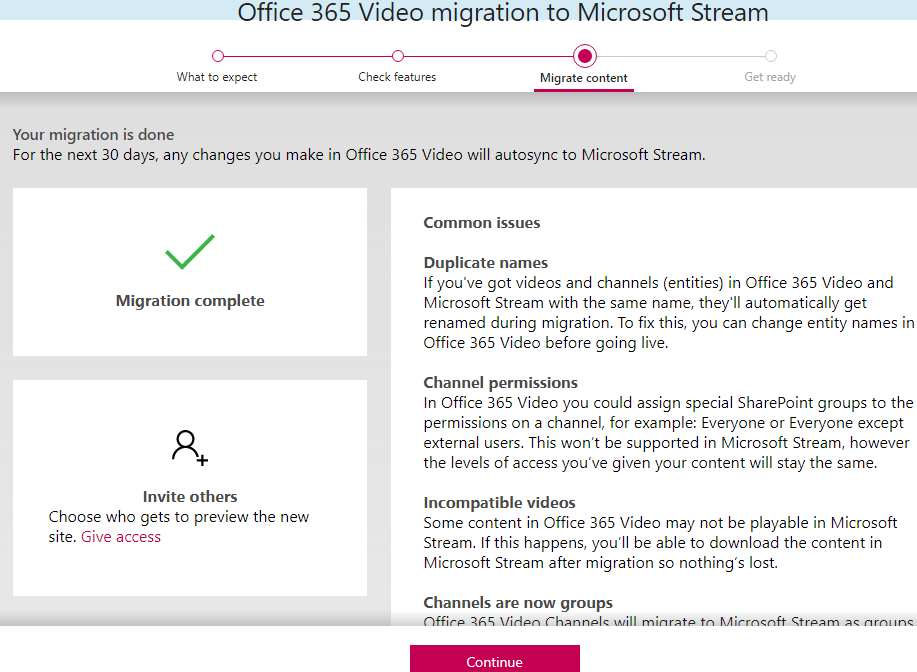Screen dimensions: 917x672
Task: Click the Channels are now groups heading
Action: [518, 603]
